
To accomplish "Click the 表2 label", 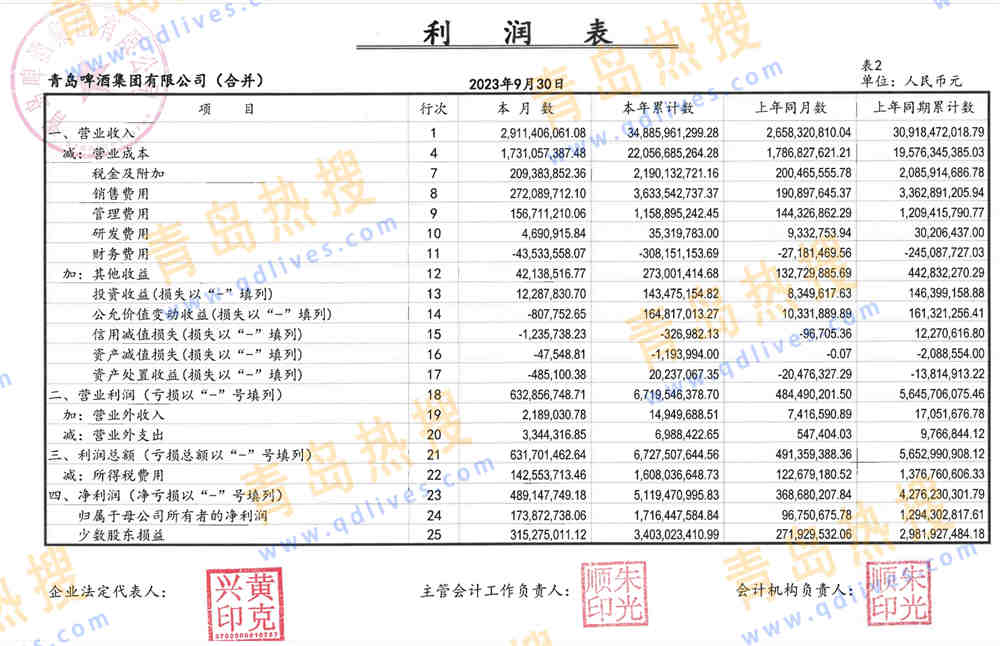I will pos(871,65).
